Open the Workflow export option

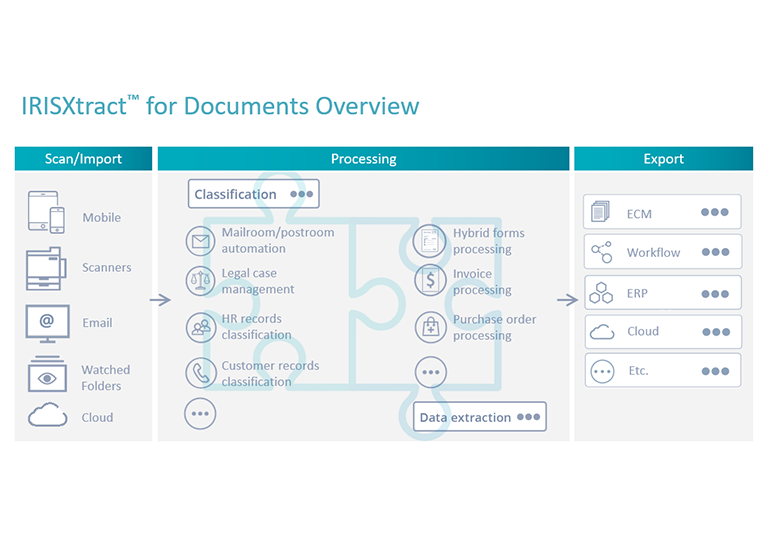(662, 252)
